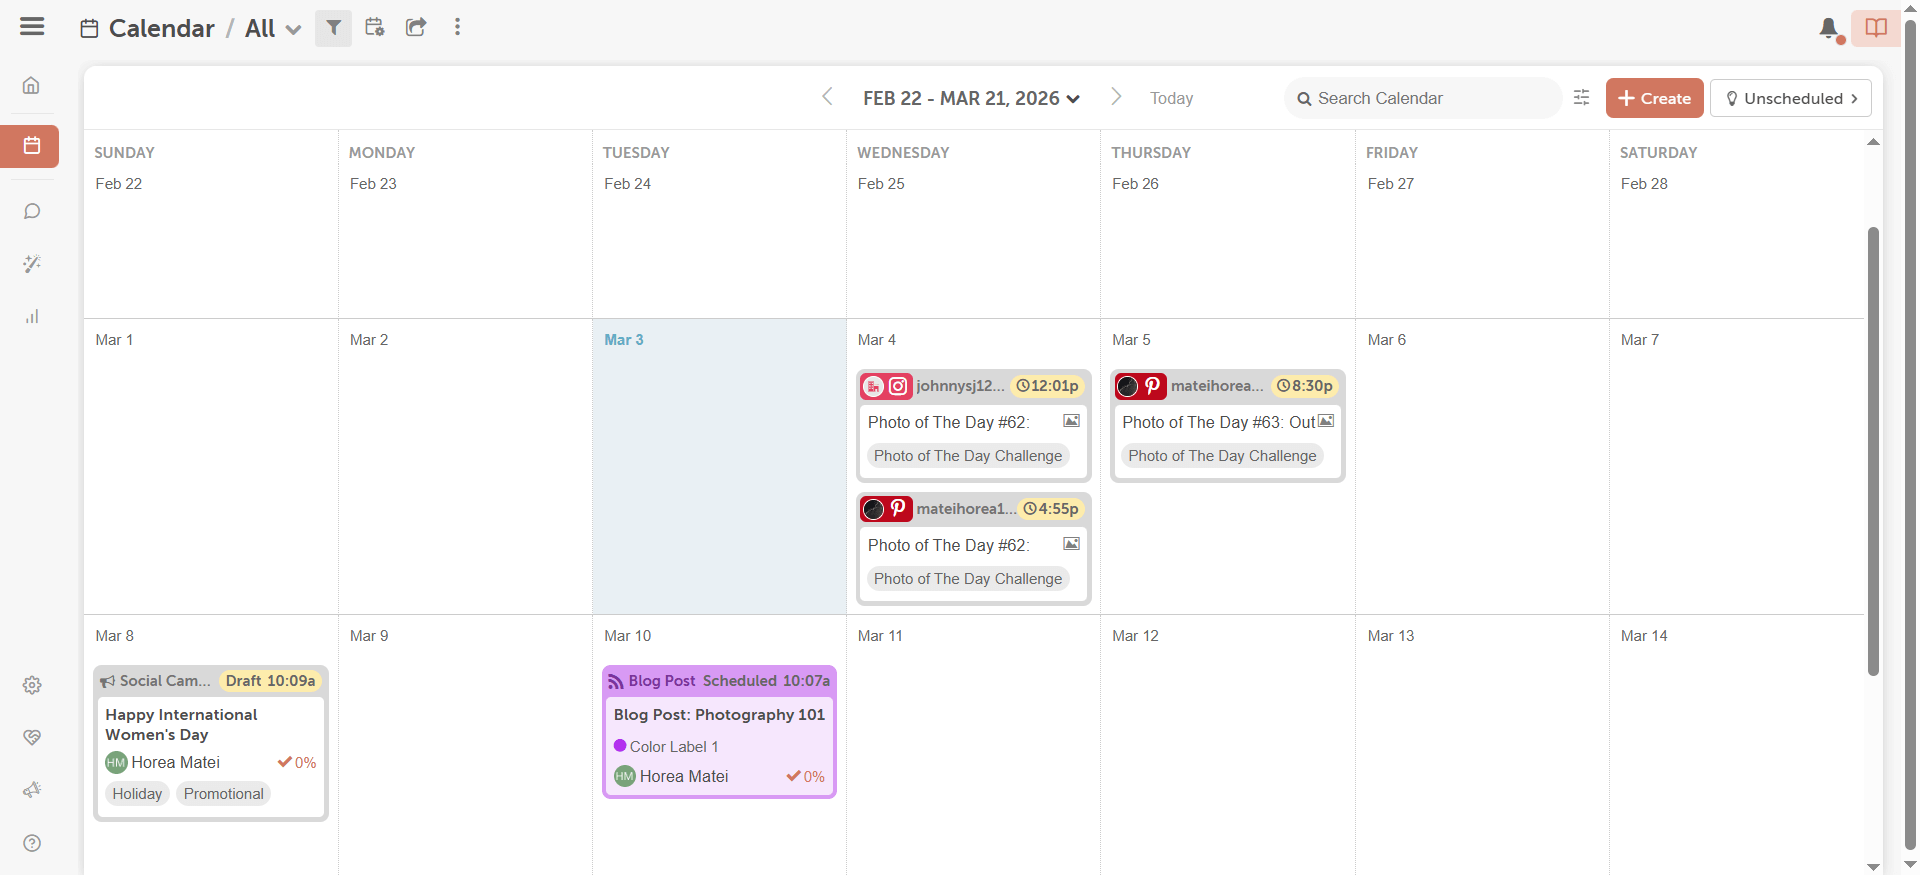The image size is (1920, 875).
Task: Jump to Today in the calendar
Action: 1171,98
